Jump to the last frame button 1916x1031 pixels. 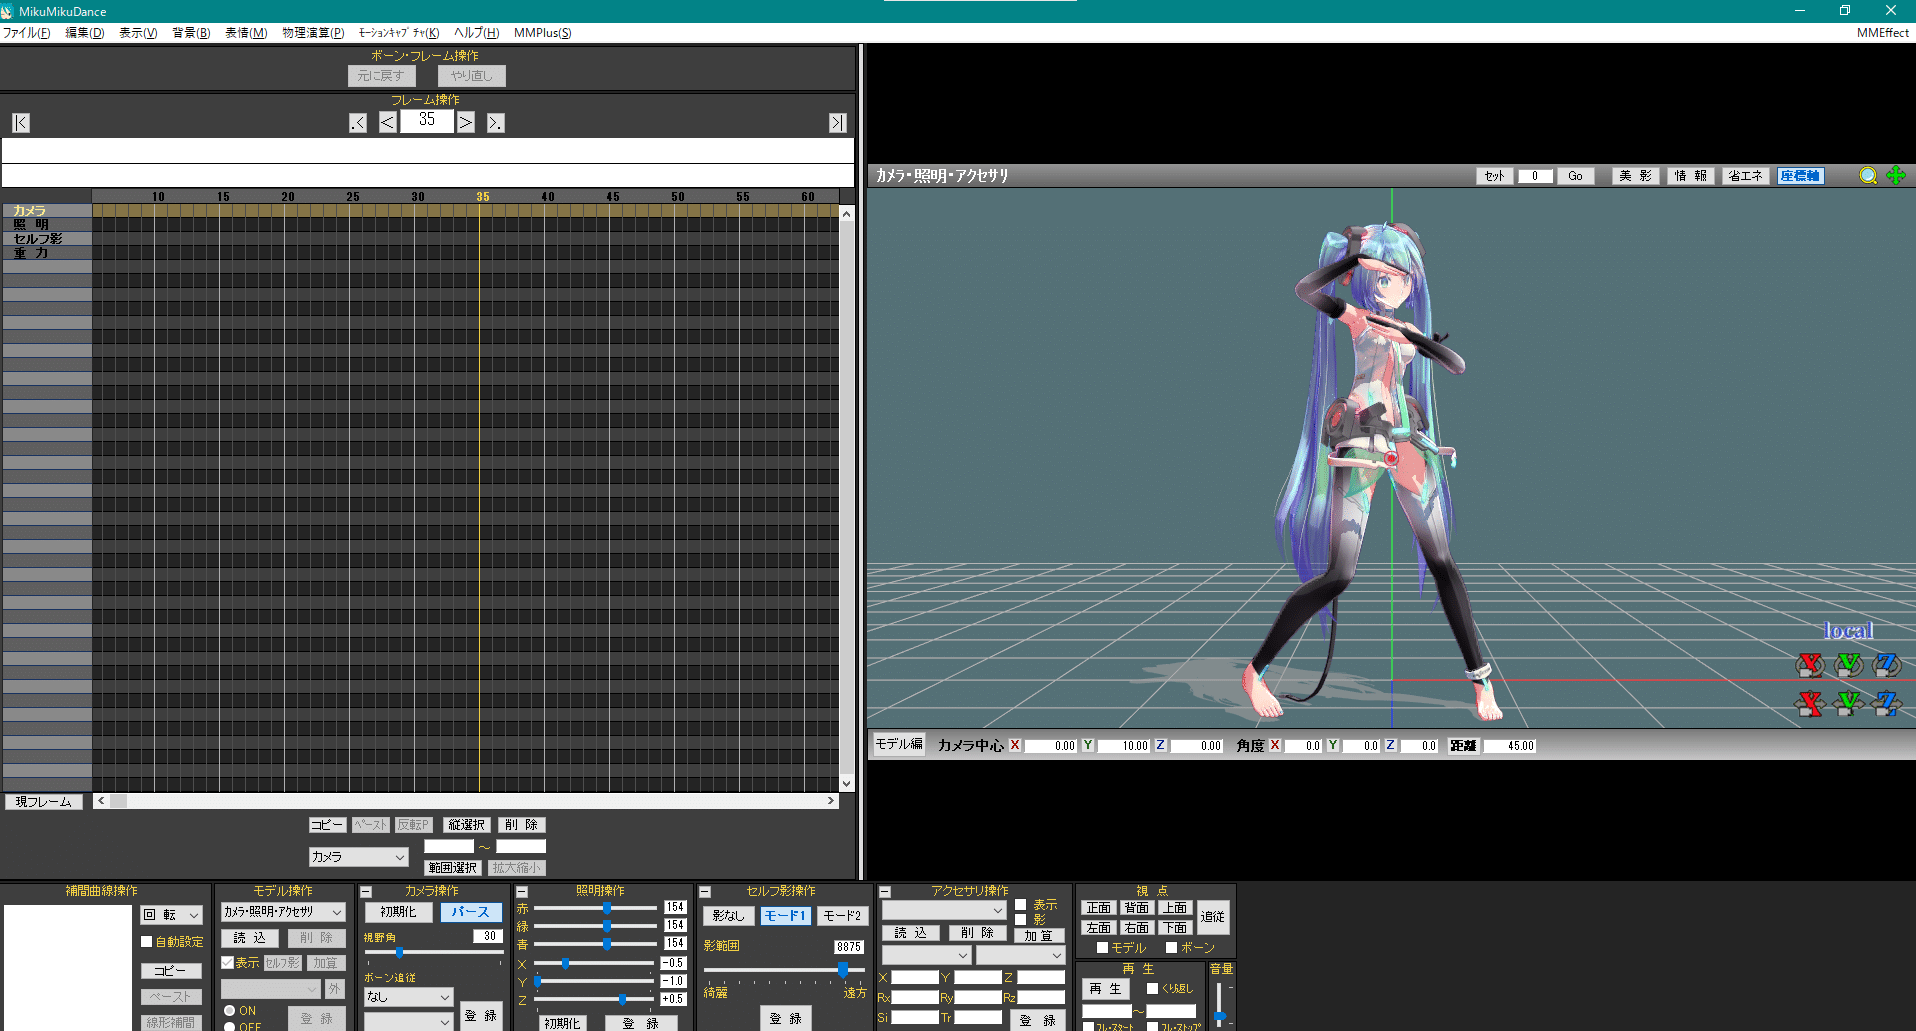click(838, 123)
